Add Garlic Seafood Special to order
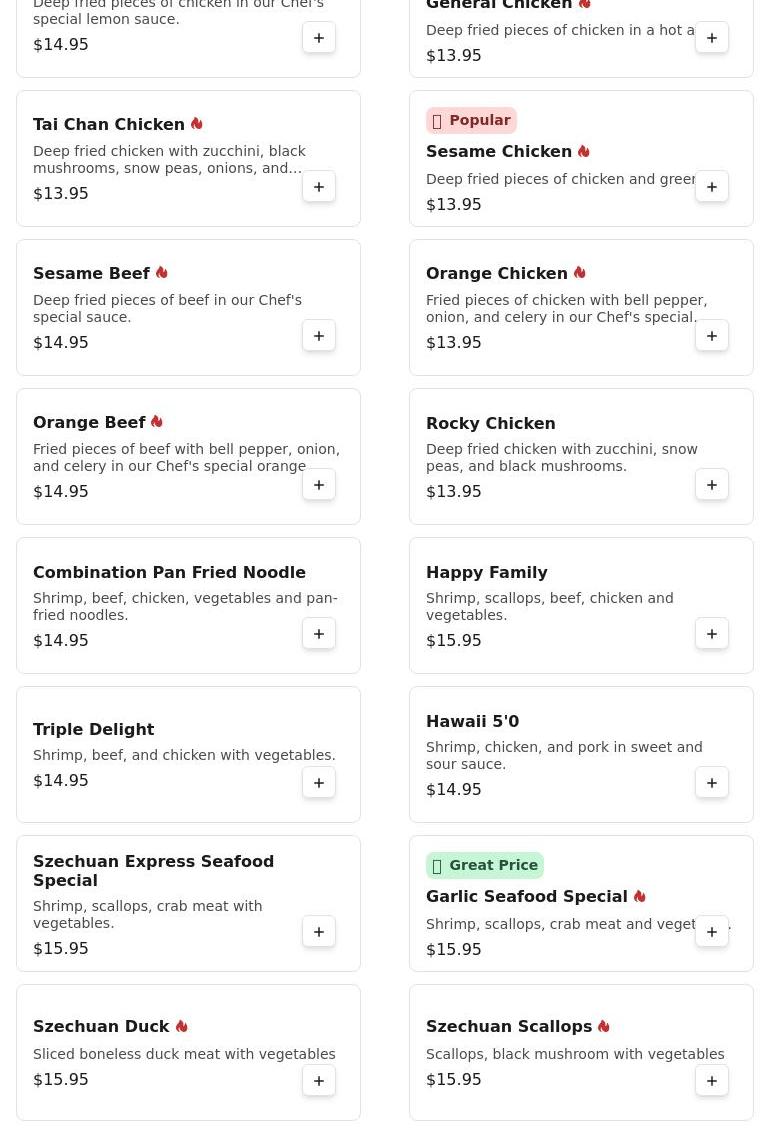This screenshot has width=770, height=1131. tap(712, 932)
